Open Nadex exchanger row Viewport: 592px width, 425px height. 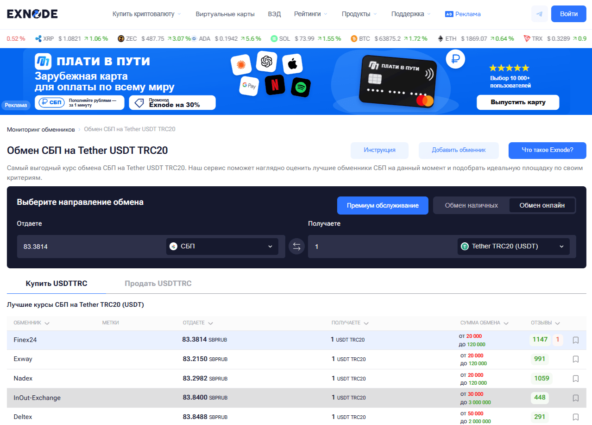pos(296,379)
